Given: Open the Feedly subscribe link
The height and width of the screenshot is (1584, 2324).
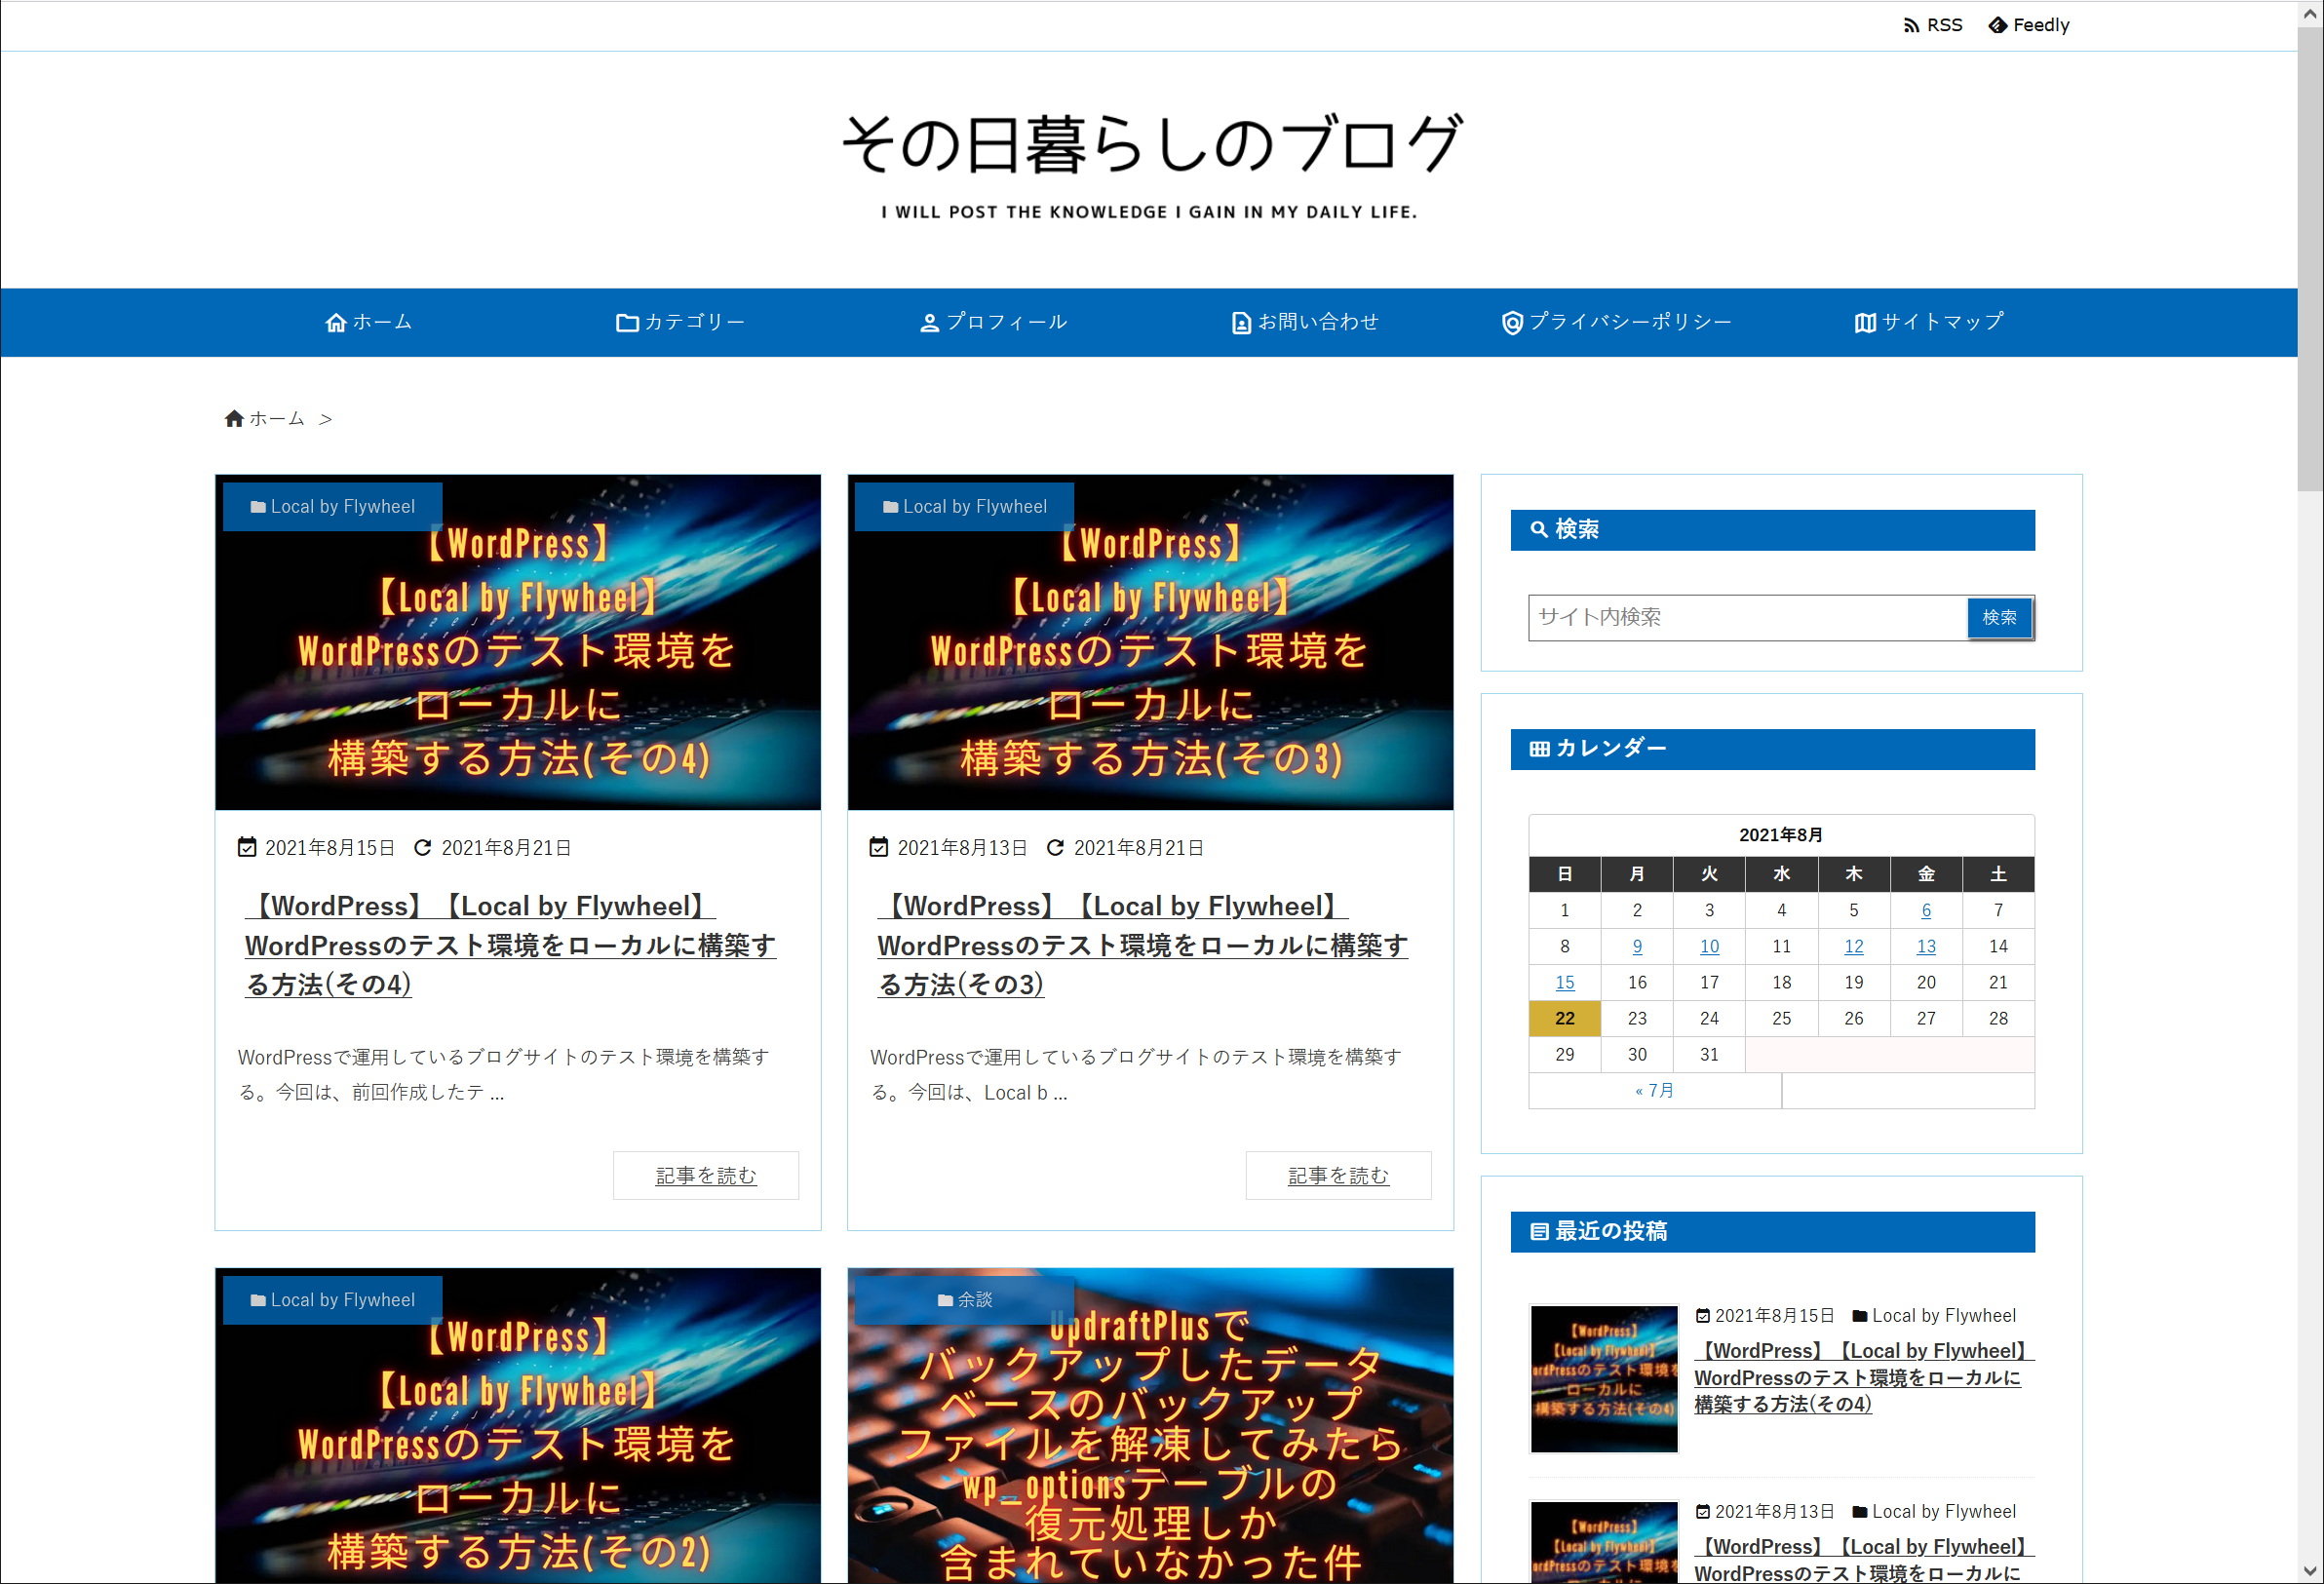Looking at the screenshot, I should 2028,25.
